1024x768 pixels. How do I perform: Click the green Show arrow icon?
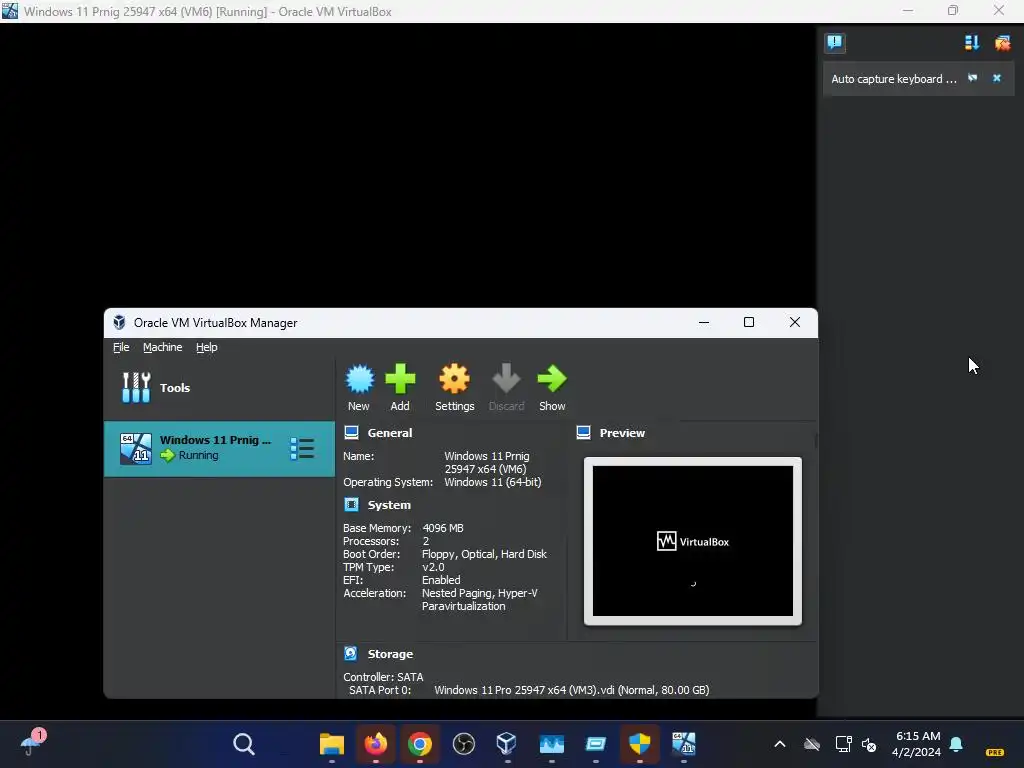(x=552, y=379)
